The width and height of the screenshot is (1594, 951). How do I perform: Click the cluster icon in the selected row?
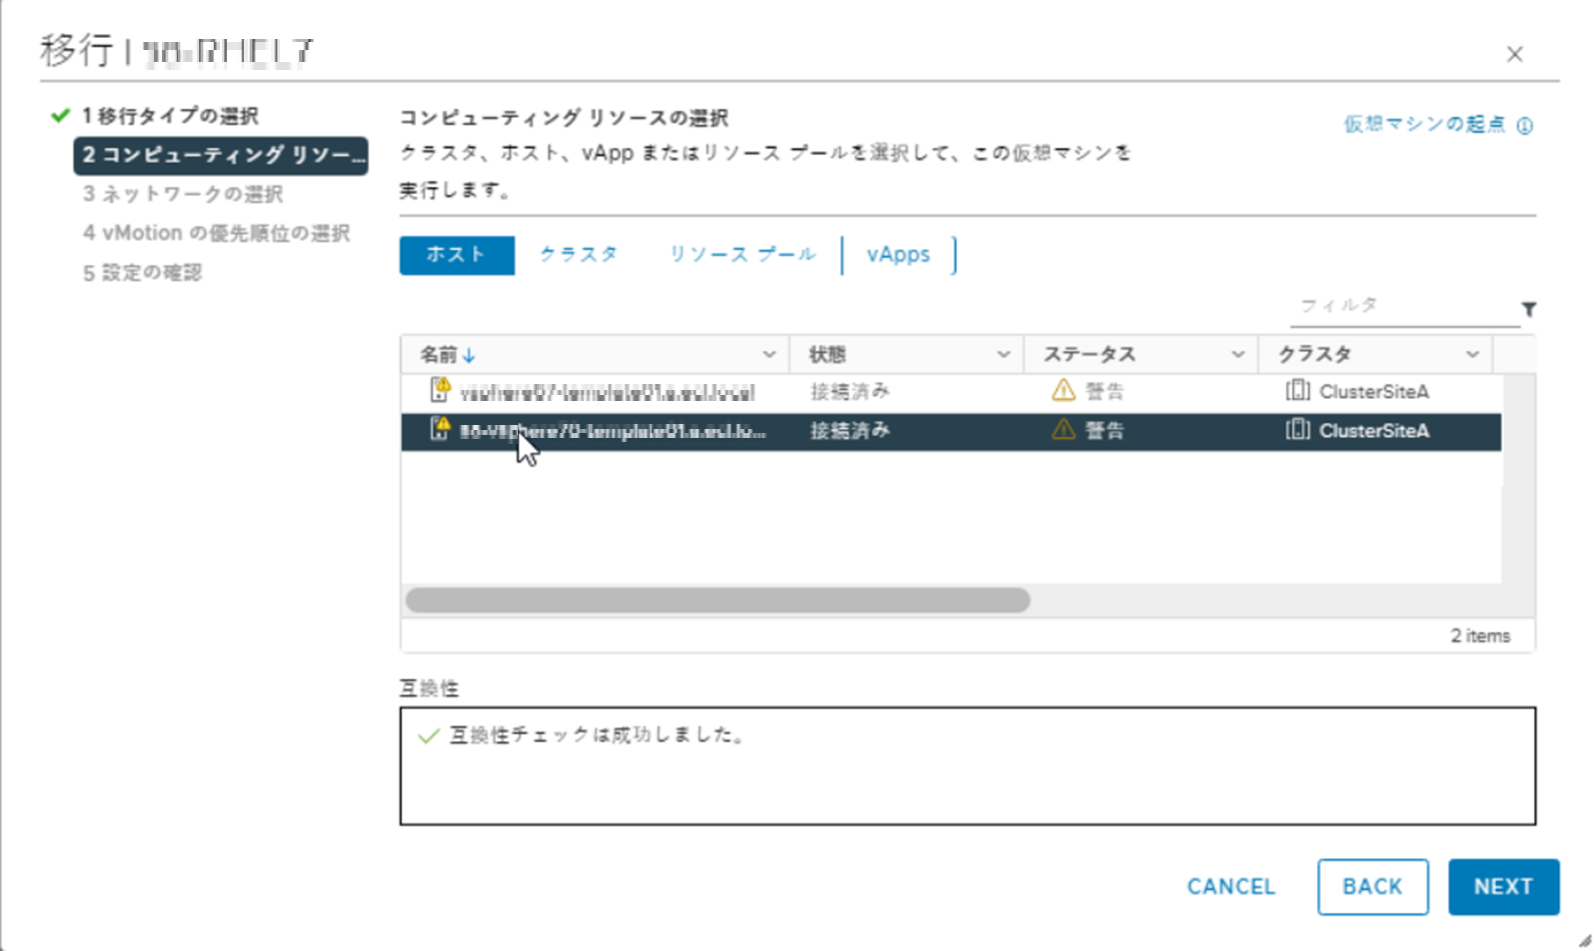pyautogui.click(x=1297, y=430)
